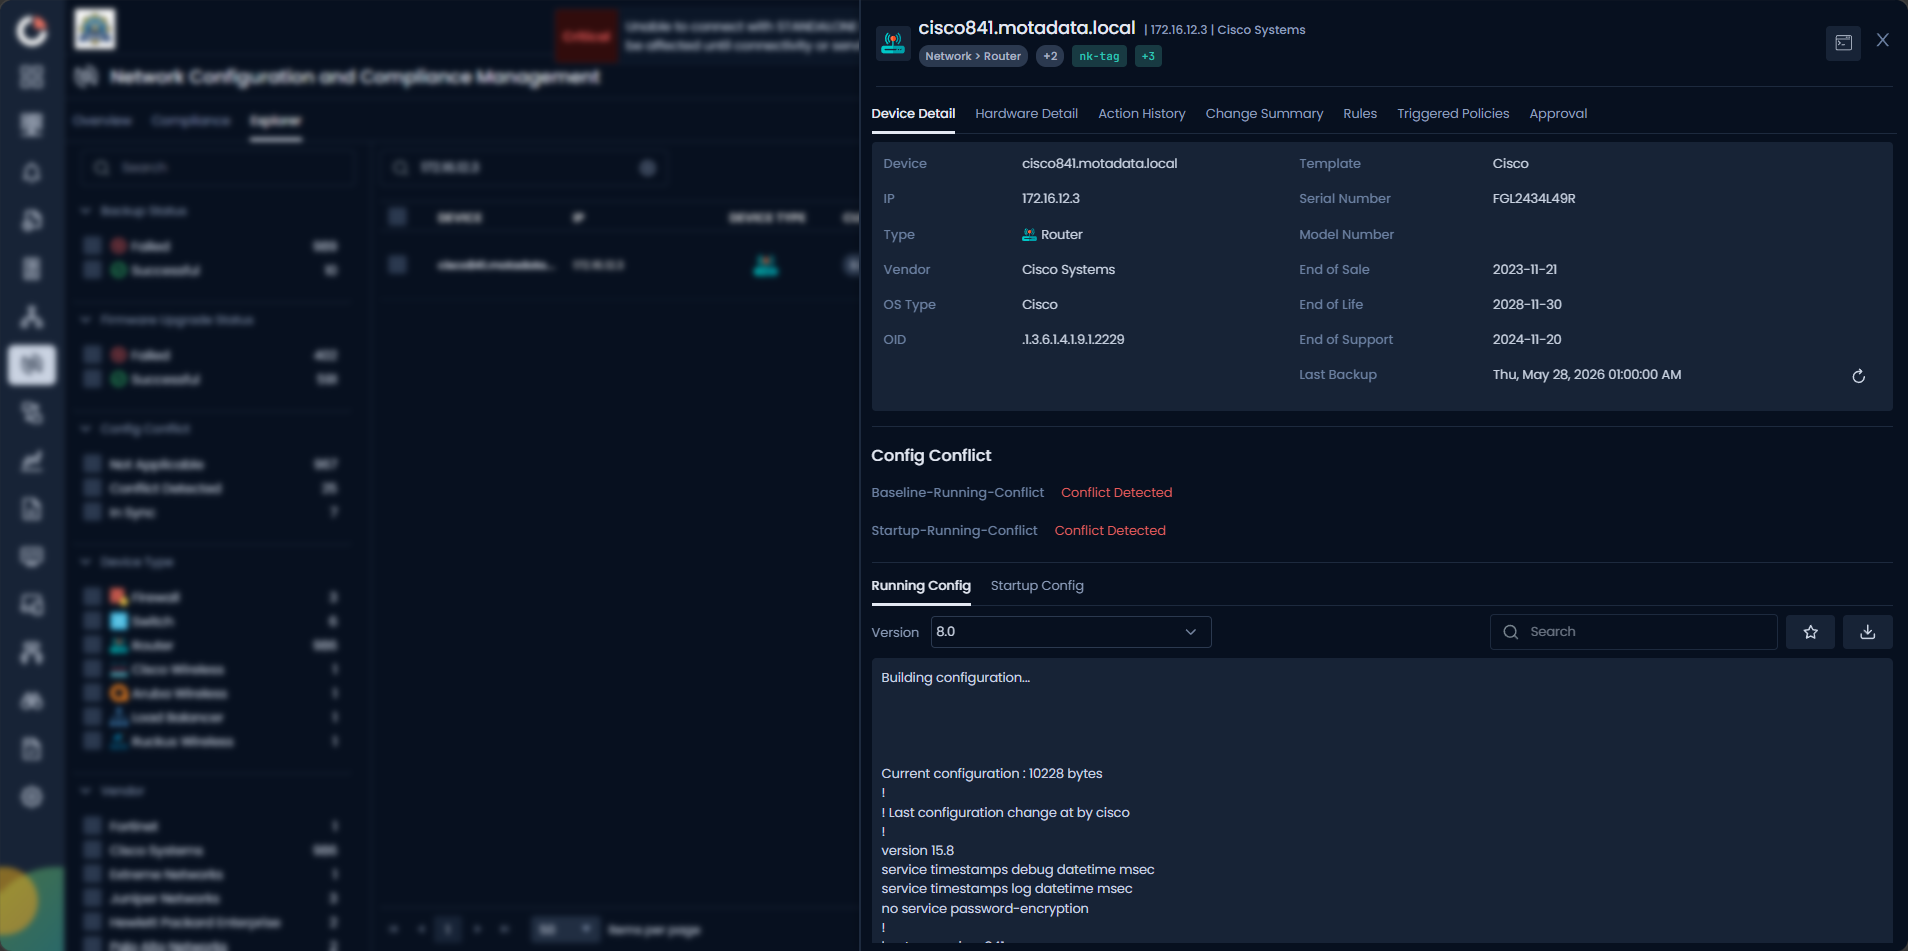Image resolution: width=1908 pixels, height=951 pixels.
Task: Focus the config Search field
Action: coord(1634,632)
